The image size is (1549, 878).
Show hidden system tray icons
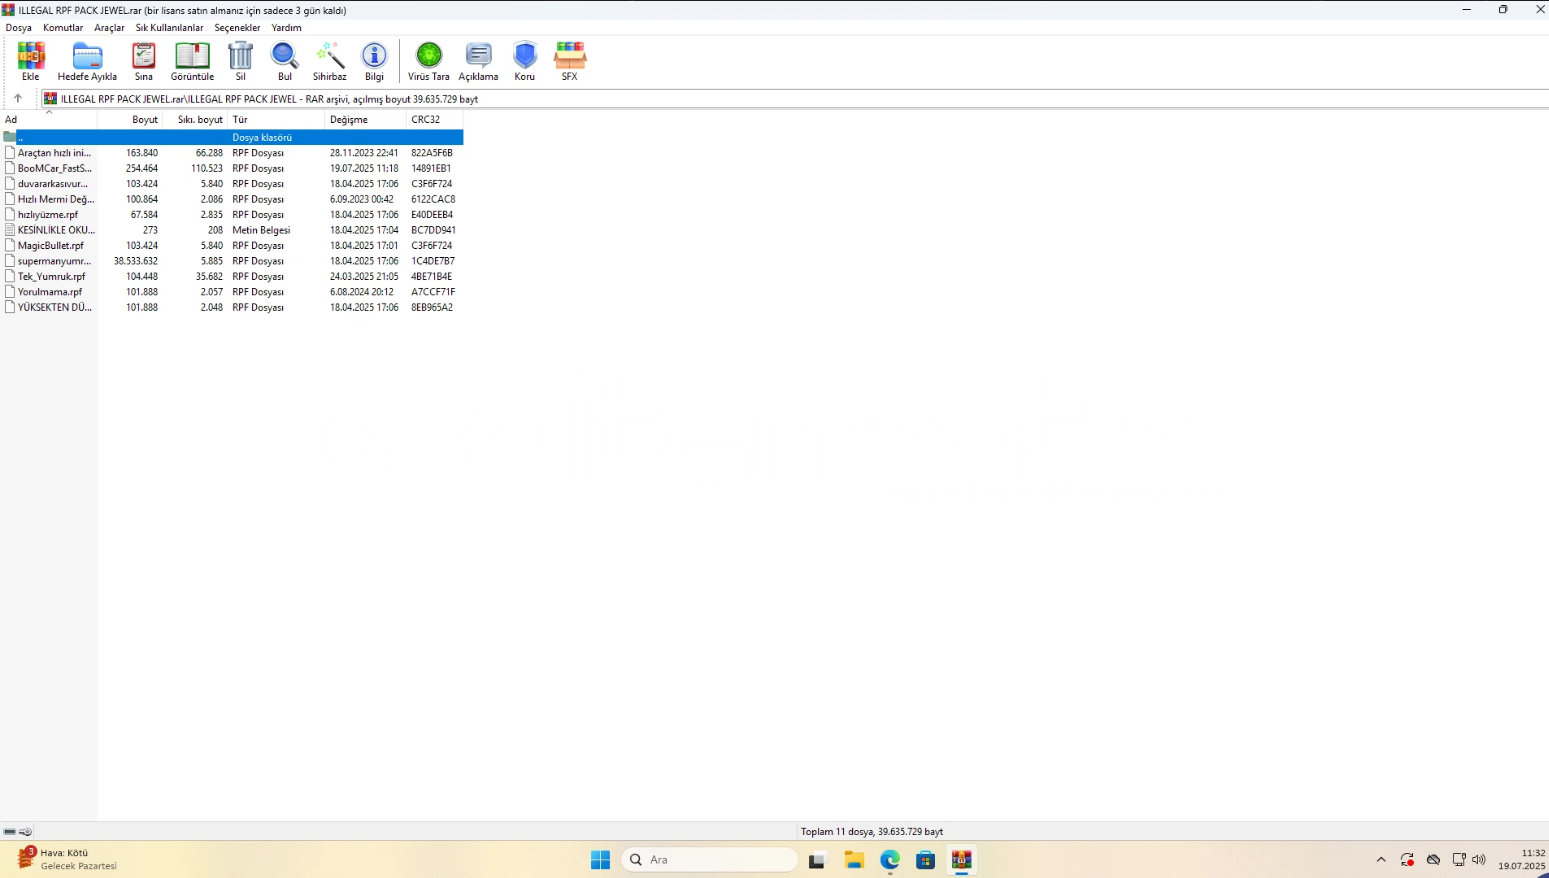tap(1381, 860)
